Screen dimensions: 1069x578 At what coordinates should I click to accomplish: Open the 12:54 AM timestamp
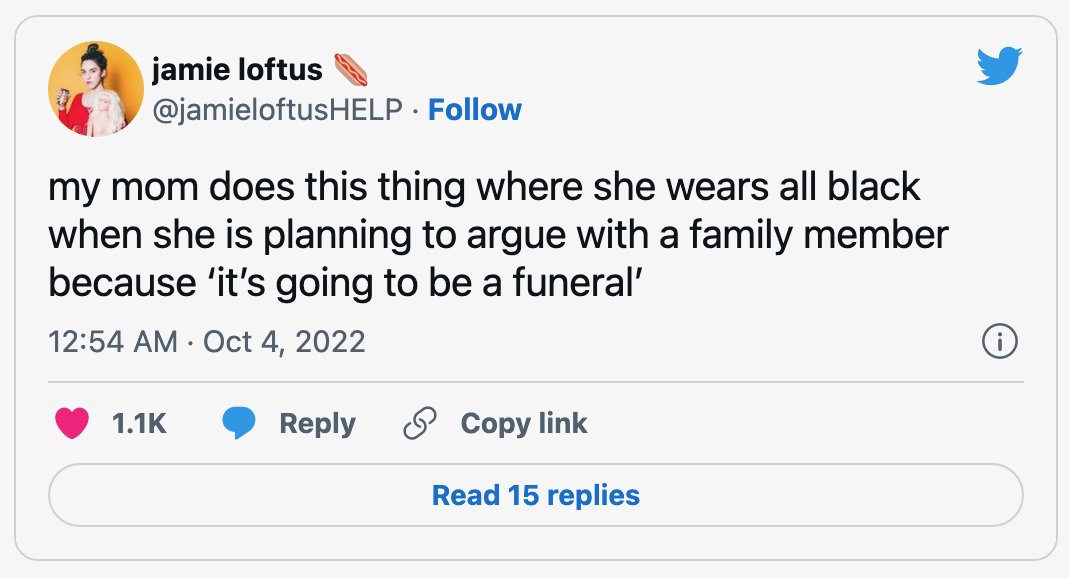112,341
